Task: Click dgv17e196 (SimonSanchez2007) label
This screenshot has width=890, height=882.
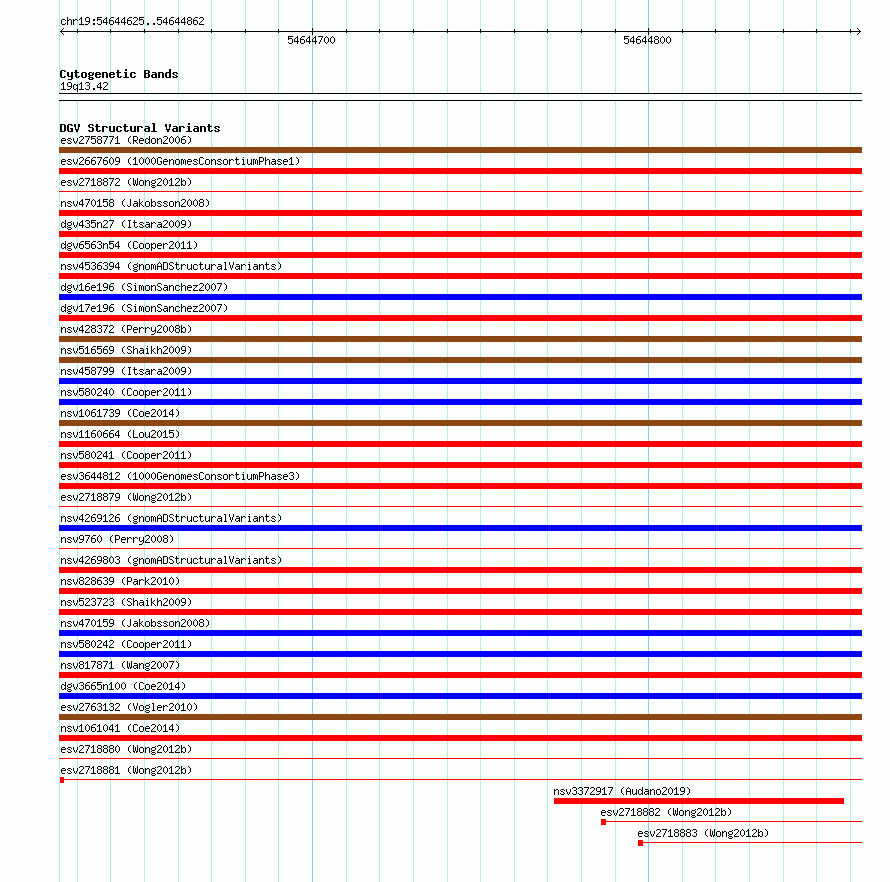Action: click(144, 308)
